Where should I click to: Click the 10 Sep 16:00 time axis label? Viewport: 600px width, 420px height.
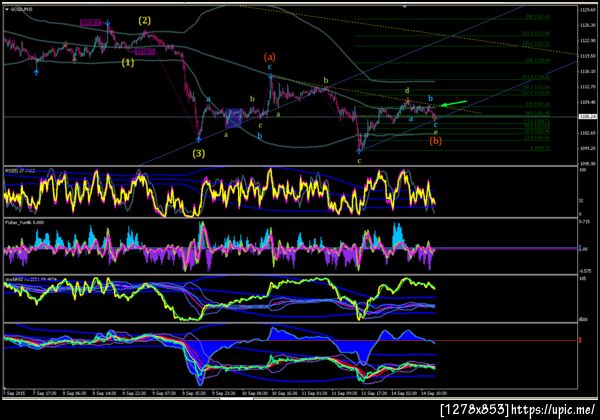pos(283,393)
